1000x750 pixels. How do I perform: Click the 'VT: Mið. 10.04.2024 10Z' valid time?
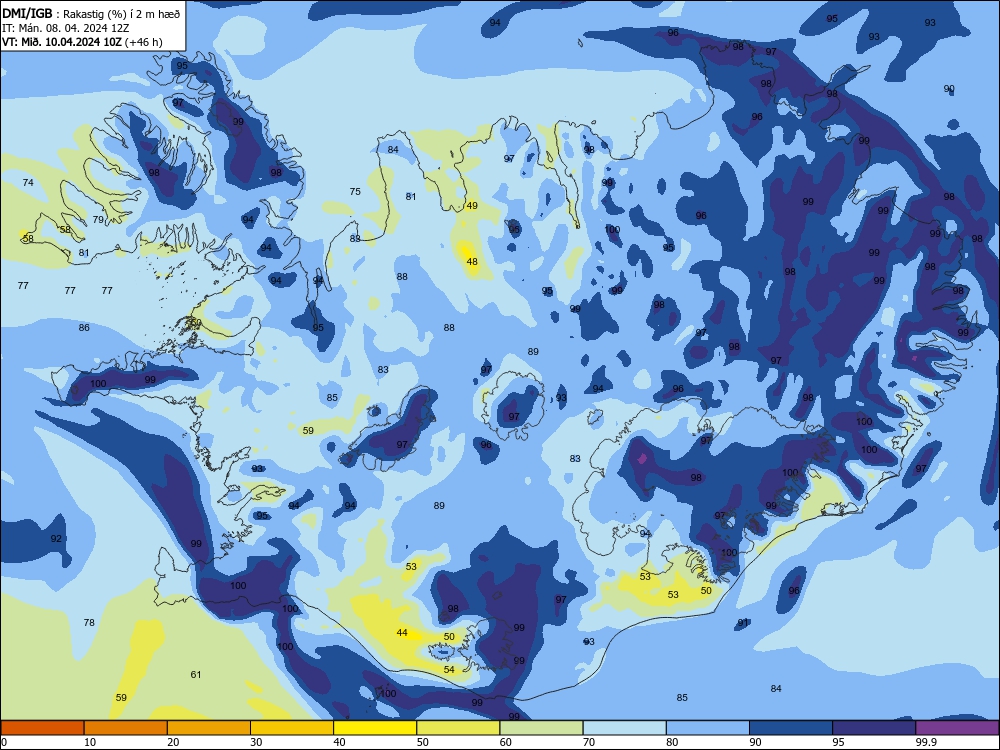62,42
